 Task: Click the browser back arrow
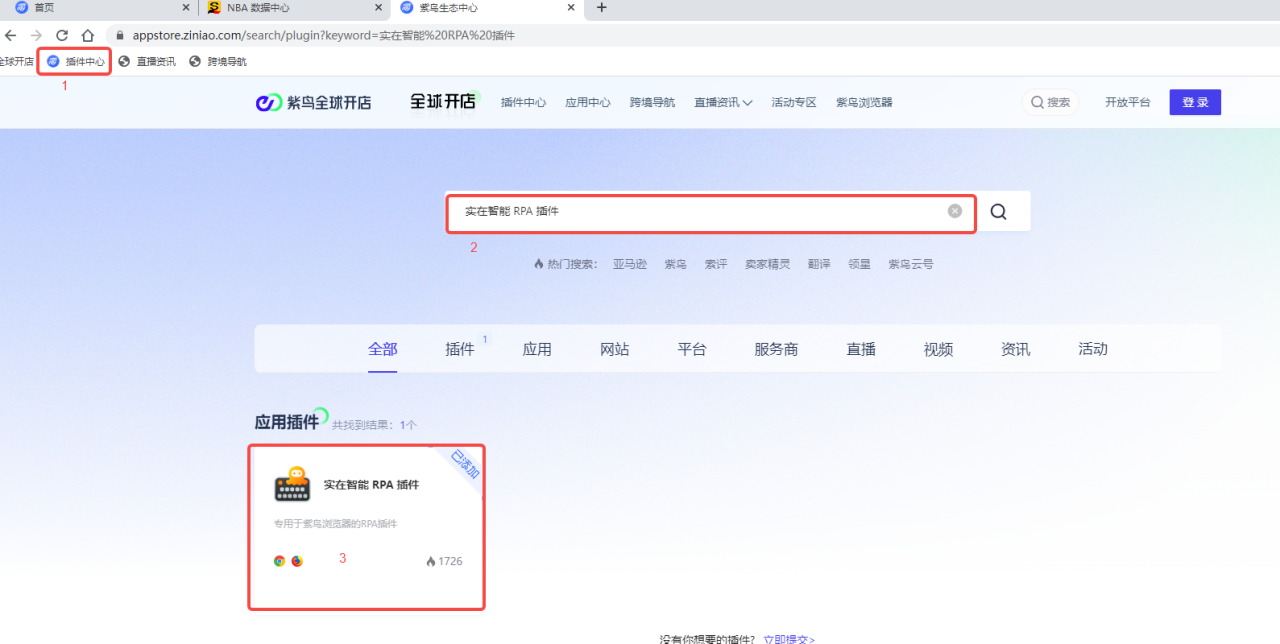pyautogui.click(x=10, y=35)
